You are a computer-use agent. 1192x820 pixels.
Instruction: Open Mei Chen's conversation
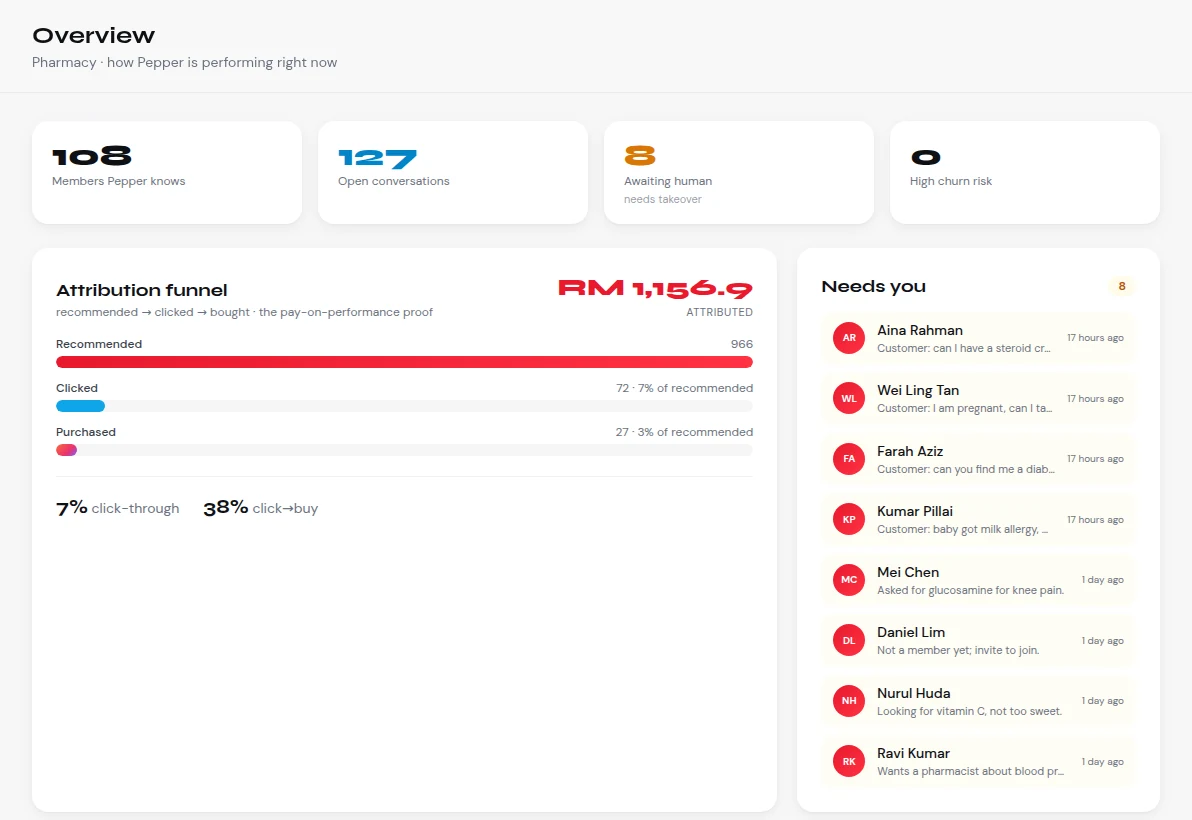pyautogui.click(x=978, y=580)
